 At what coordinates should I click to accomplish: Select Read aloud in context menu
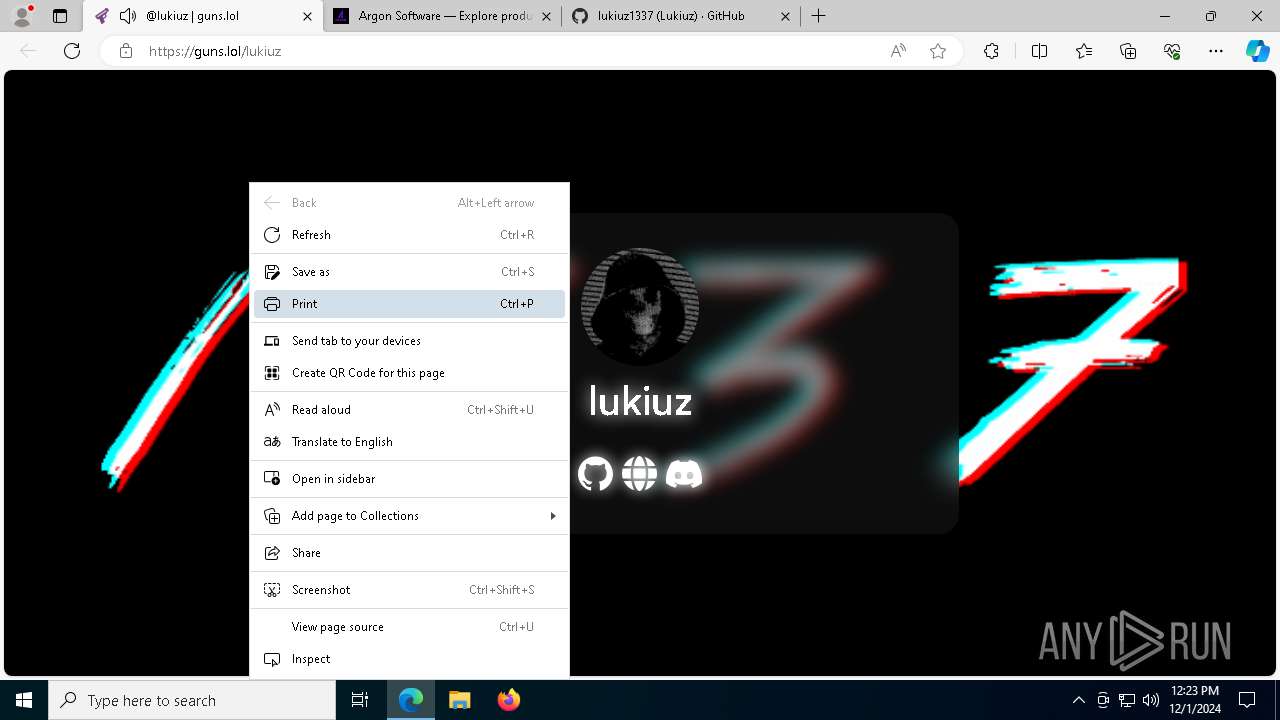(409, 410)
